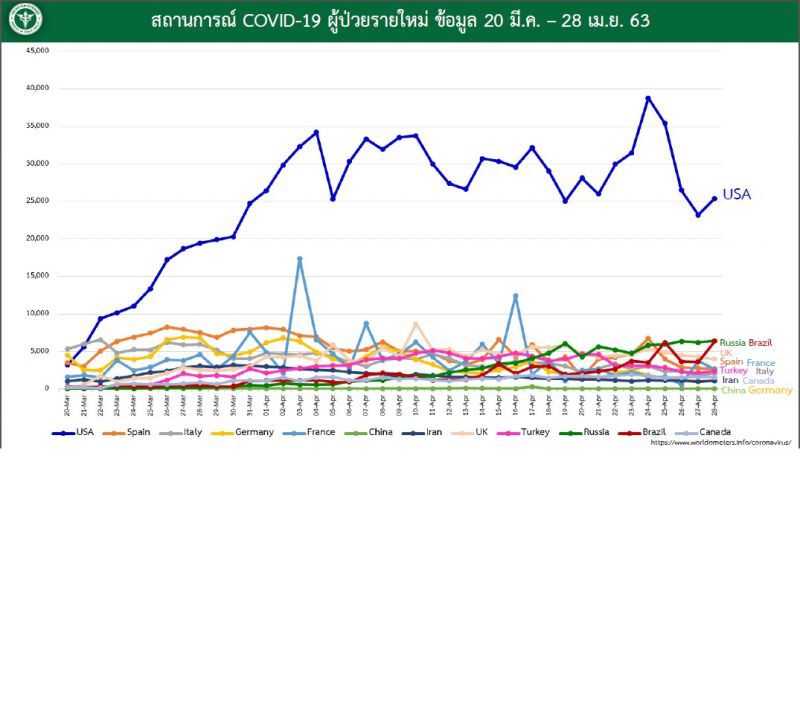This screenshot has width=800, height=714.
Task: Click the France legend marker
Action: [294, 433]
